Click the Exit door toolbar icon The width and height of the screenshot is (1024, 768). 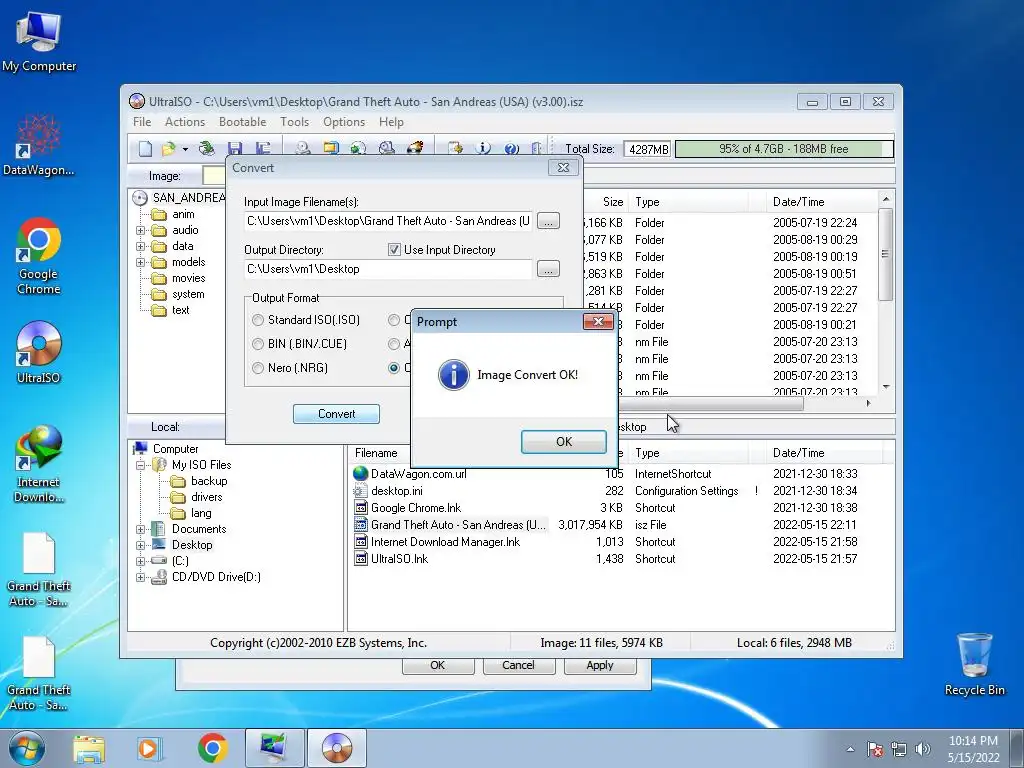click(537, 149)
